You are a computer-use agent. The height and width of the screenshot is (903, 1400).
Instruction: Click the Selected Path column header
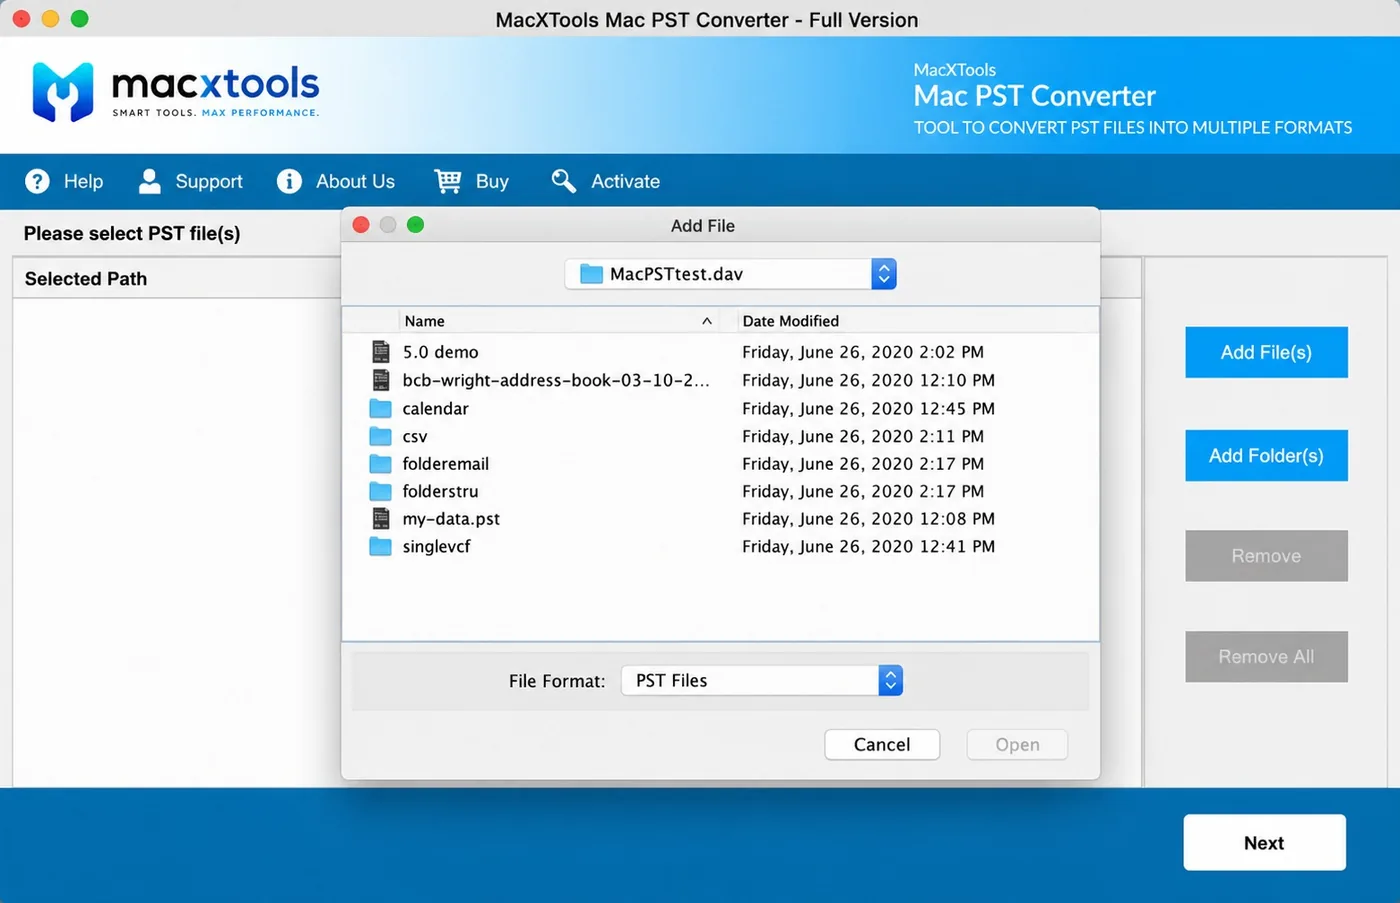86,279
